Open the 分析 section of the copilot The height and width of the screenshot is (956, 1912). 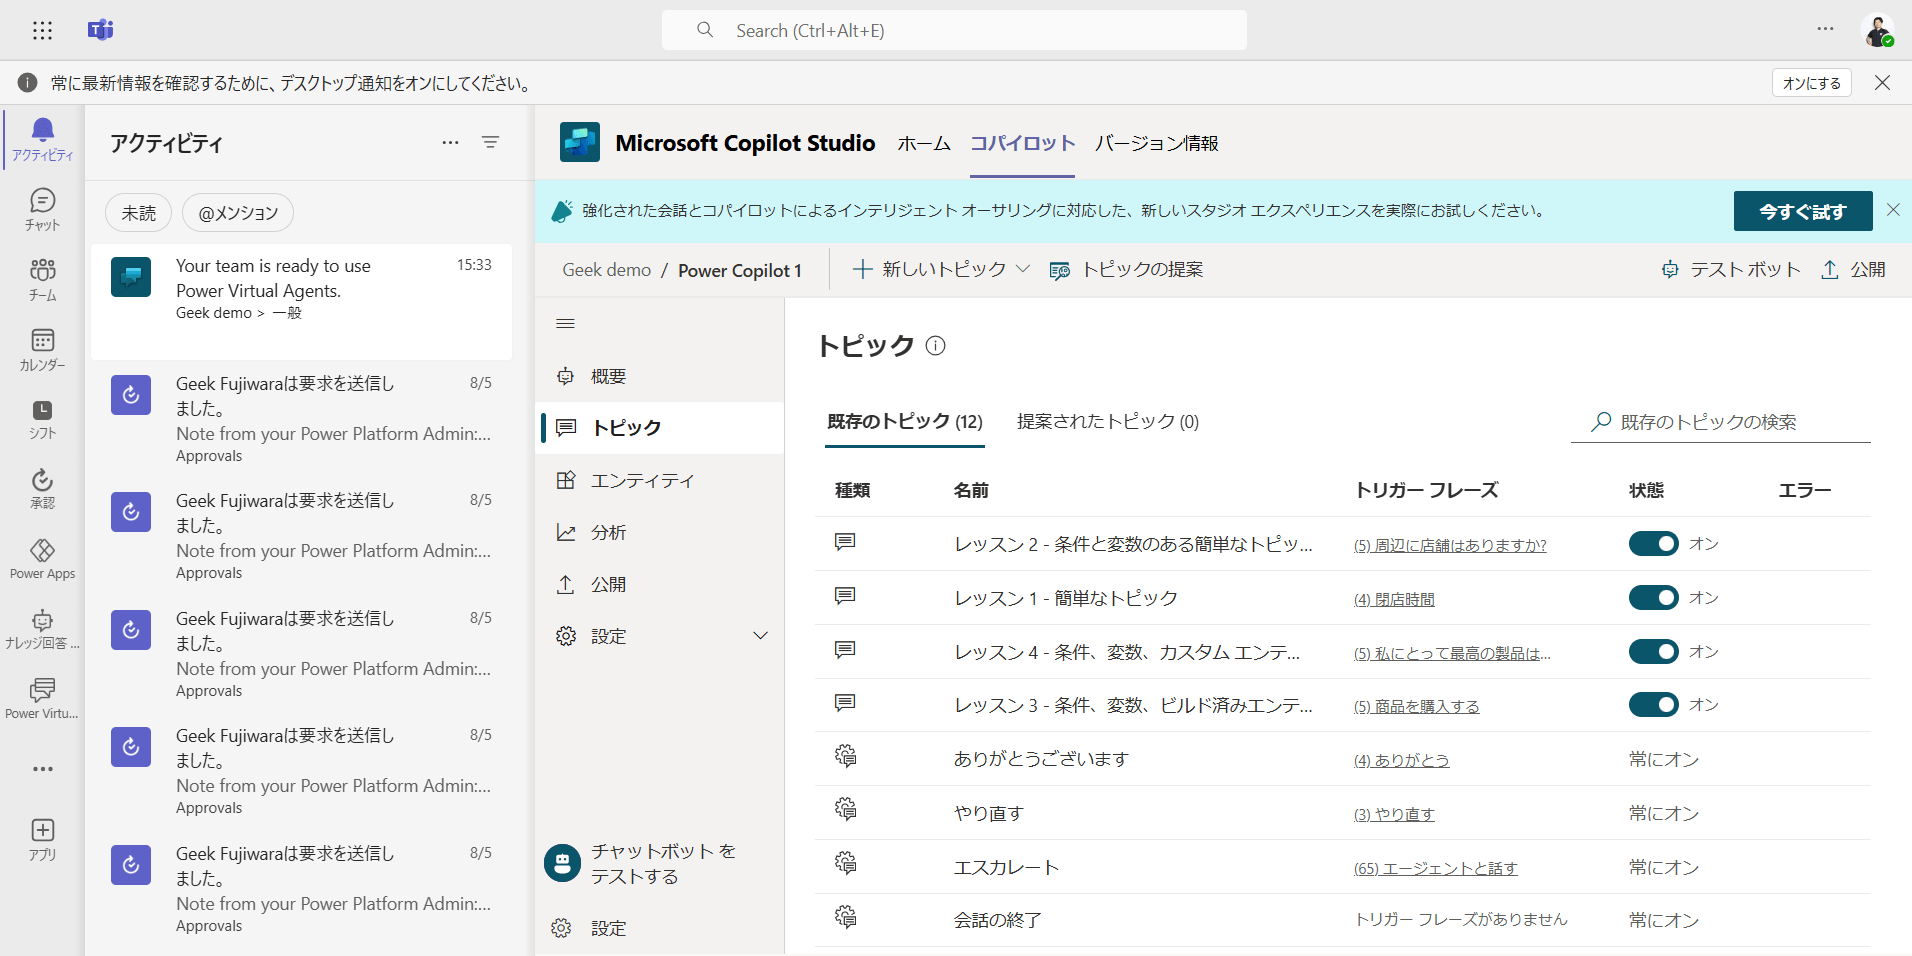point(612,531)
